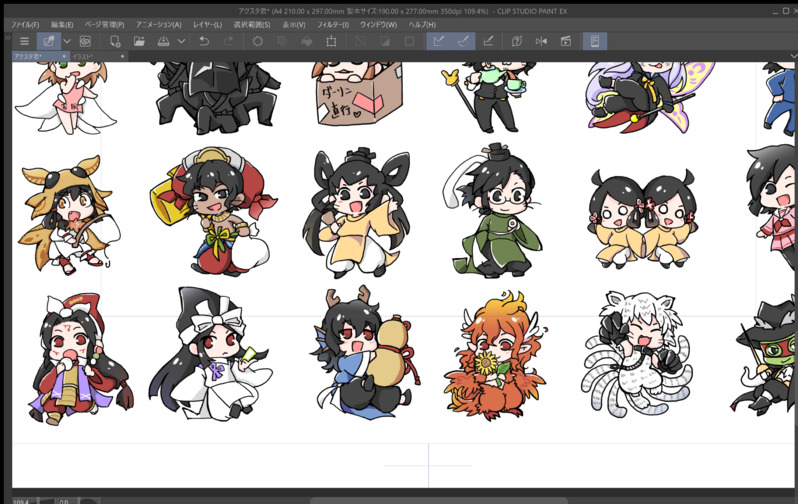Click the horizontal scrollbar at canvas bottom
The height and width of the screenshot is (504, 798).
440,500
